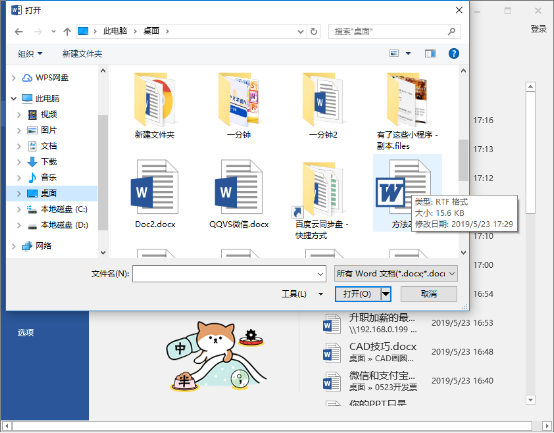Click the navigation pane scrollbar down arrow
554x433 pixels.
(103, 253)
